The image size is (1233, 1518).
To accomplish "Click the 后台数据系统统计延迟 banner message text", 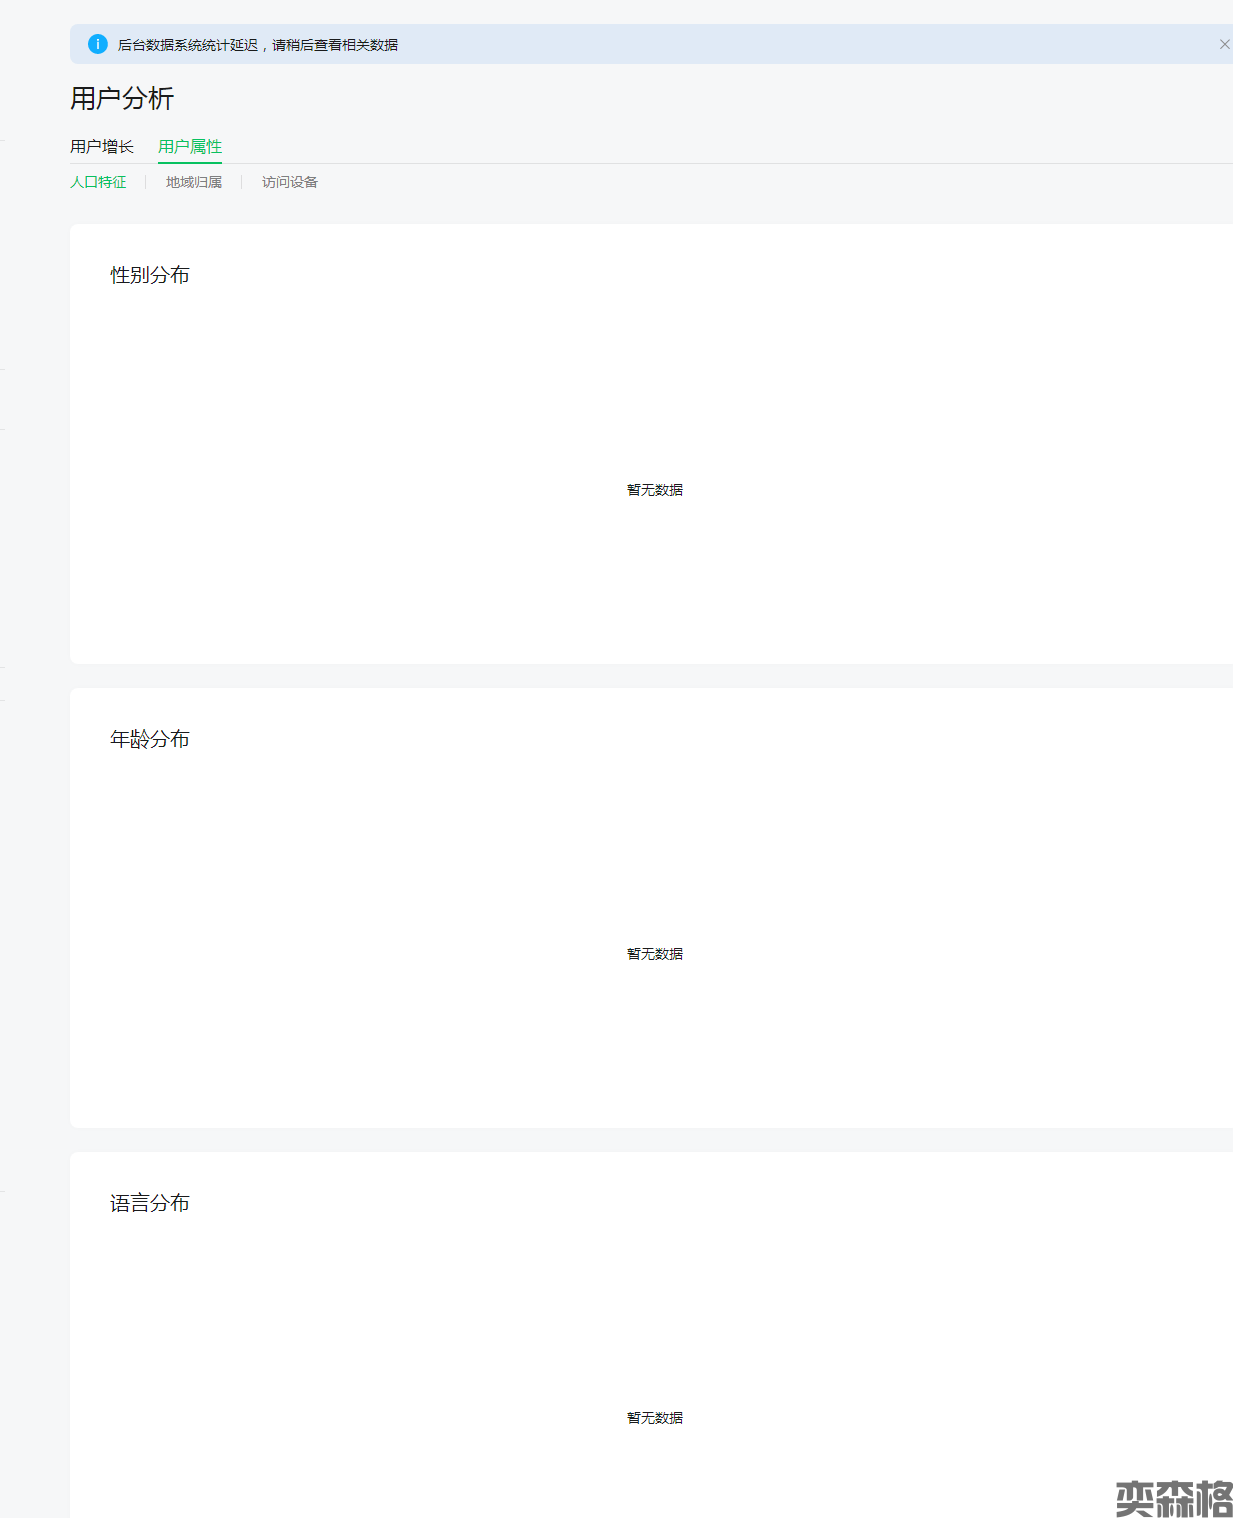I will [x=258, y=45].
